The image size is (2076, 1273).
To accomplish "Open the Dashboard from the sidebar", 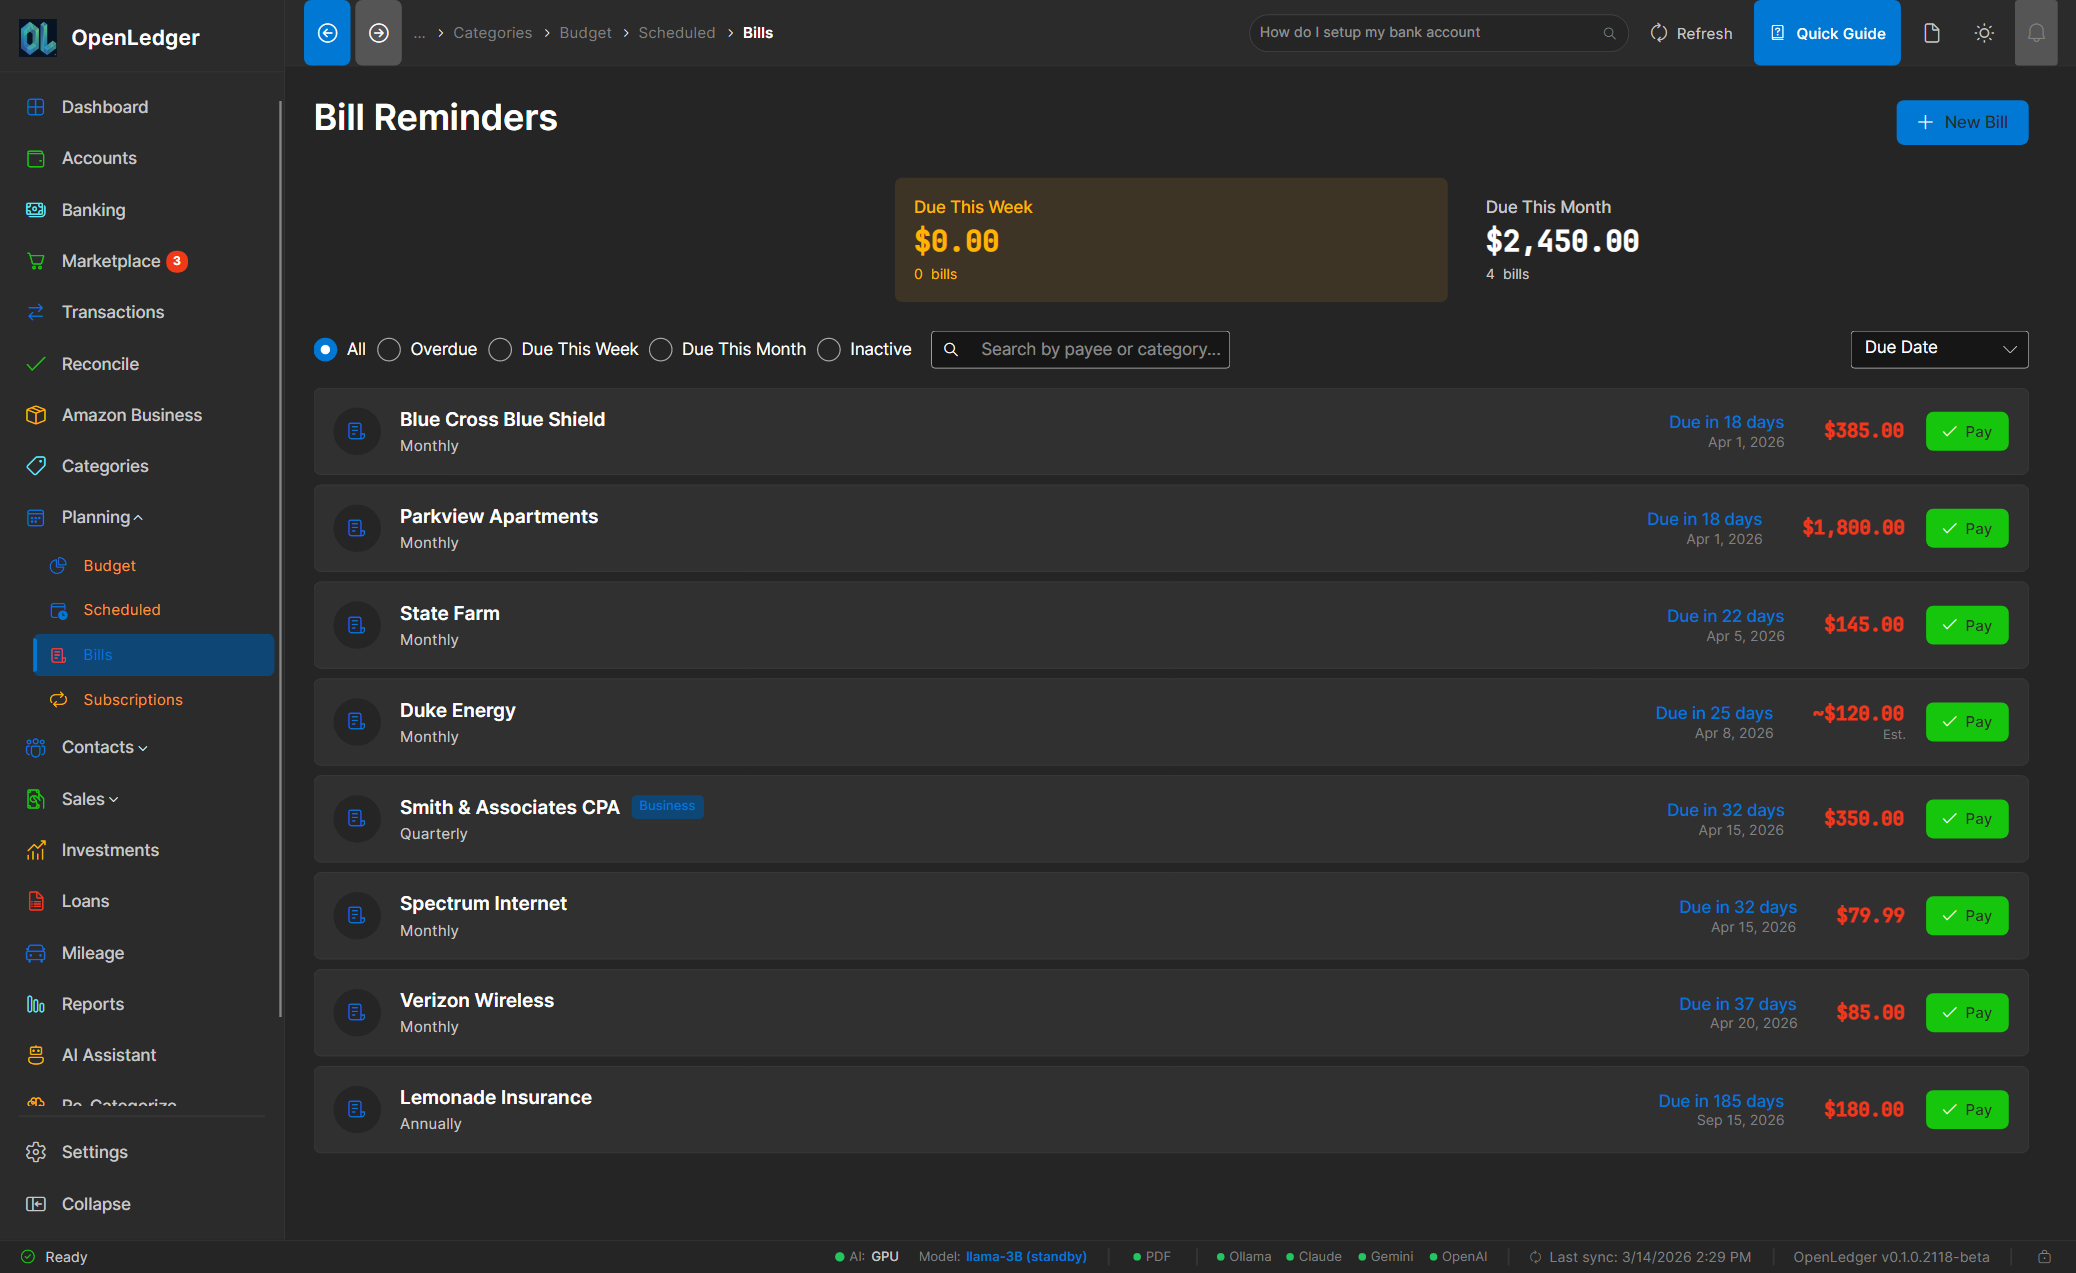I will (x=104, y=106).
